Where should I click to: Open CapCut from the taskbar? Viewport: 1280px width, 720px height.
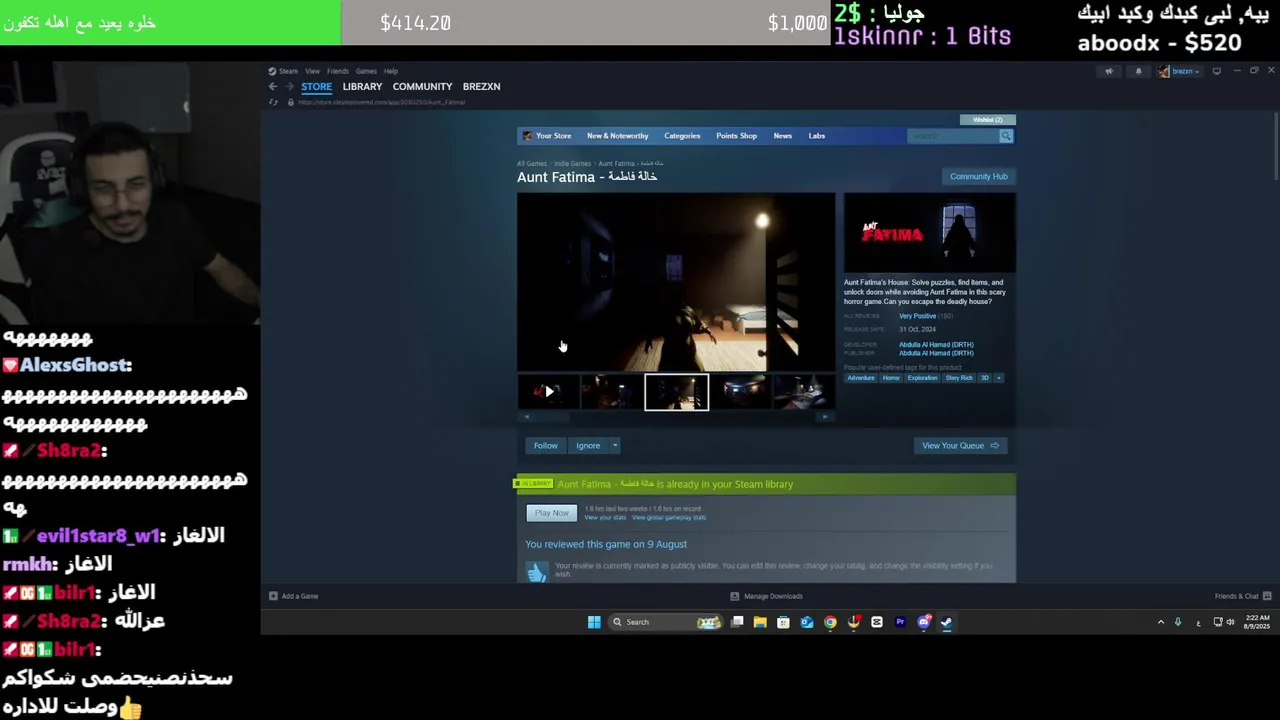(x=877, y=622)
